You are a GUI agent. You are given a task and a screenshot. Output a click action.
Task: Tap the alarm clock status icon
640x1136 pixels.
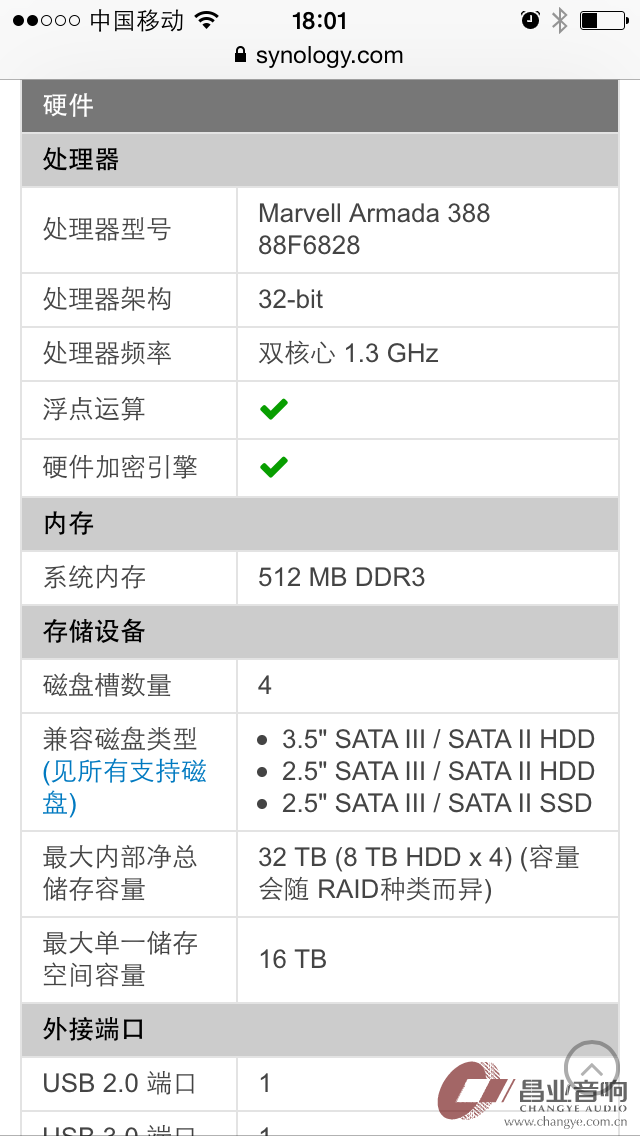(531, 20)
